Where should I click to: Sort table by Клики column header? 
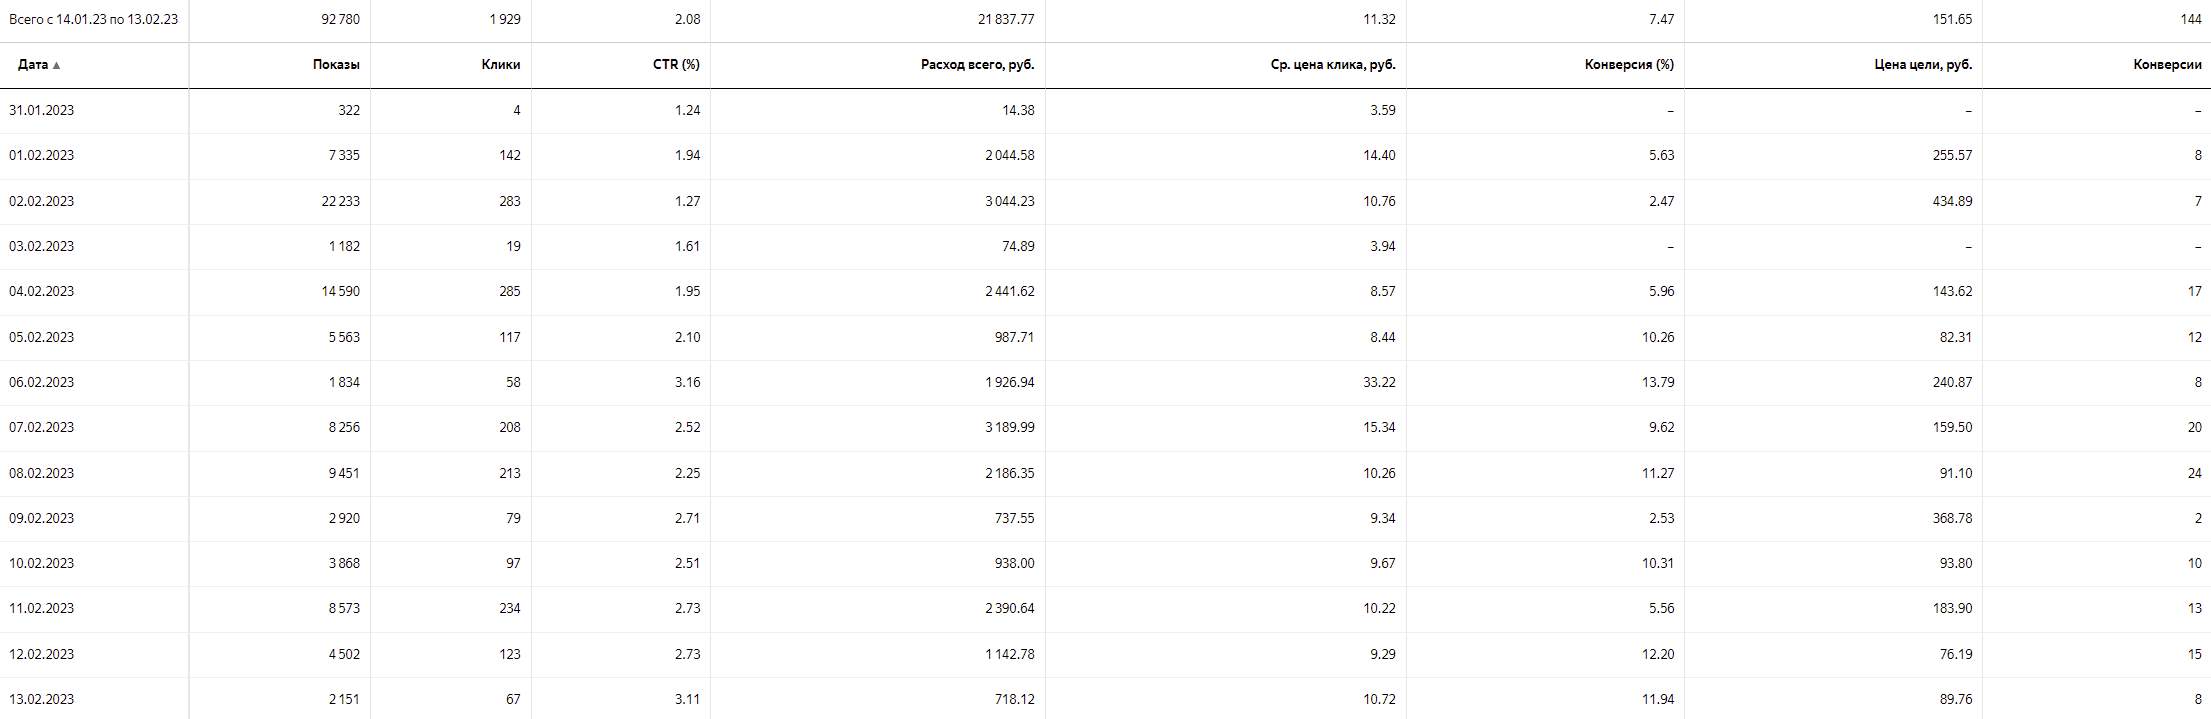[500, 65]
